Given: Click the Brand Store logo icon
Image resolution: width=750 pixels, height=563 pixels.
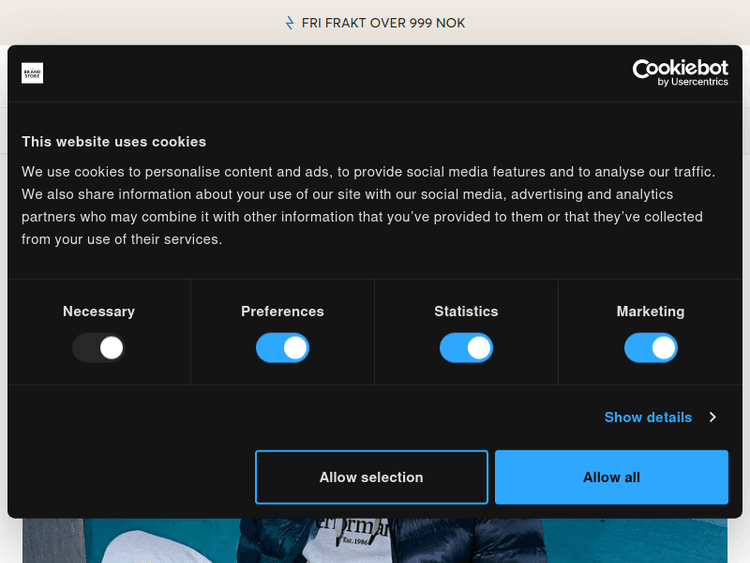Looking at the screenshot, I should [x=32, y=73].
